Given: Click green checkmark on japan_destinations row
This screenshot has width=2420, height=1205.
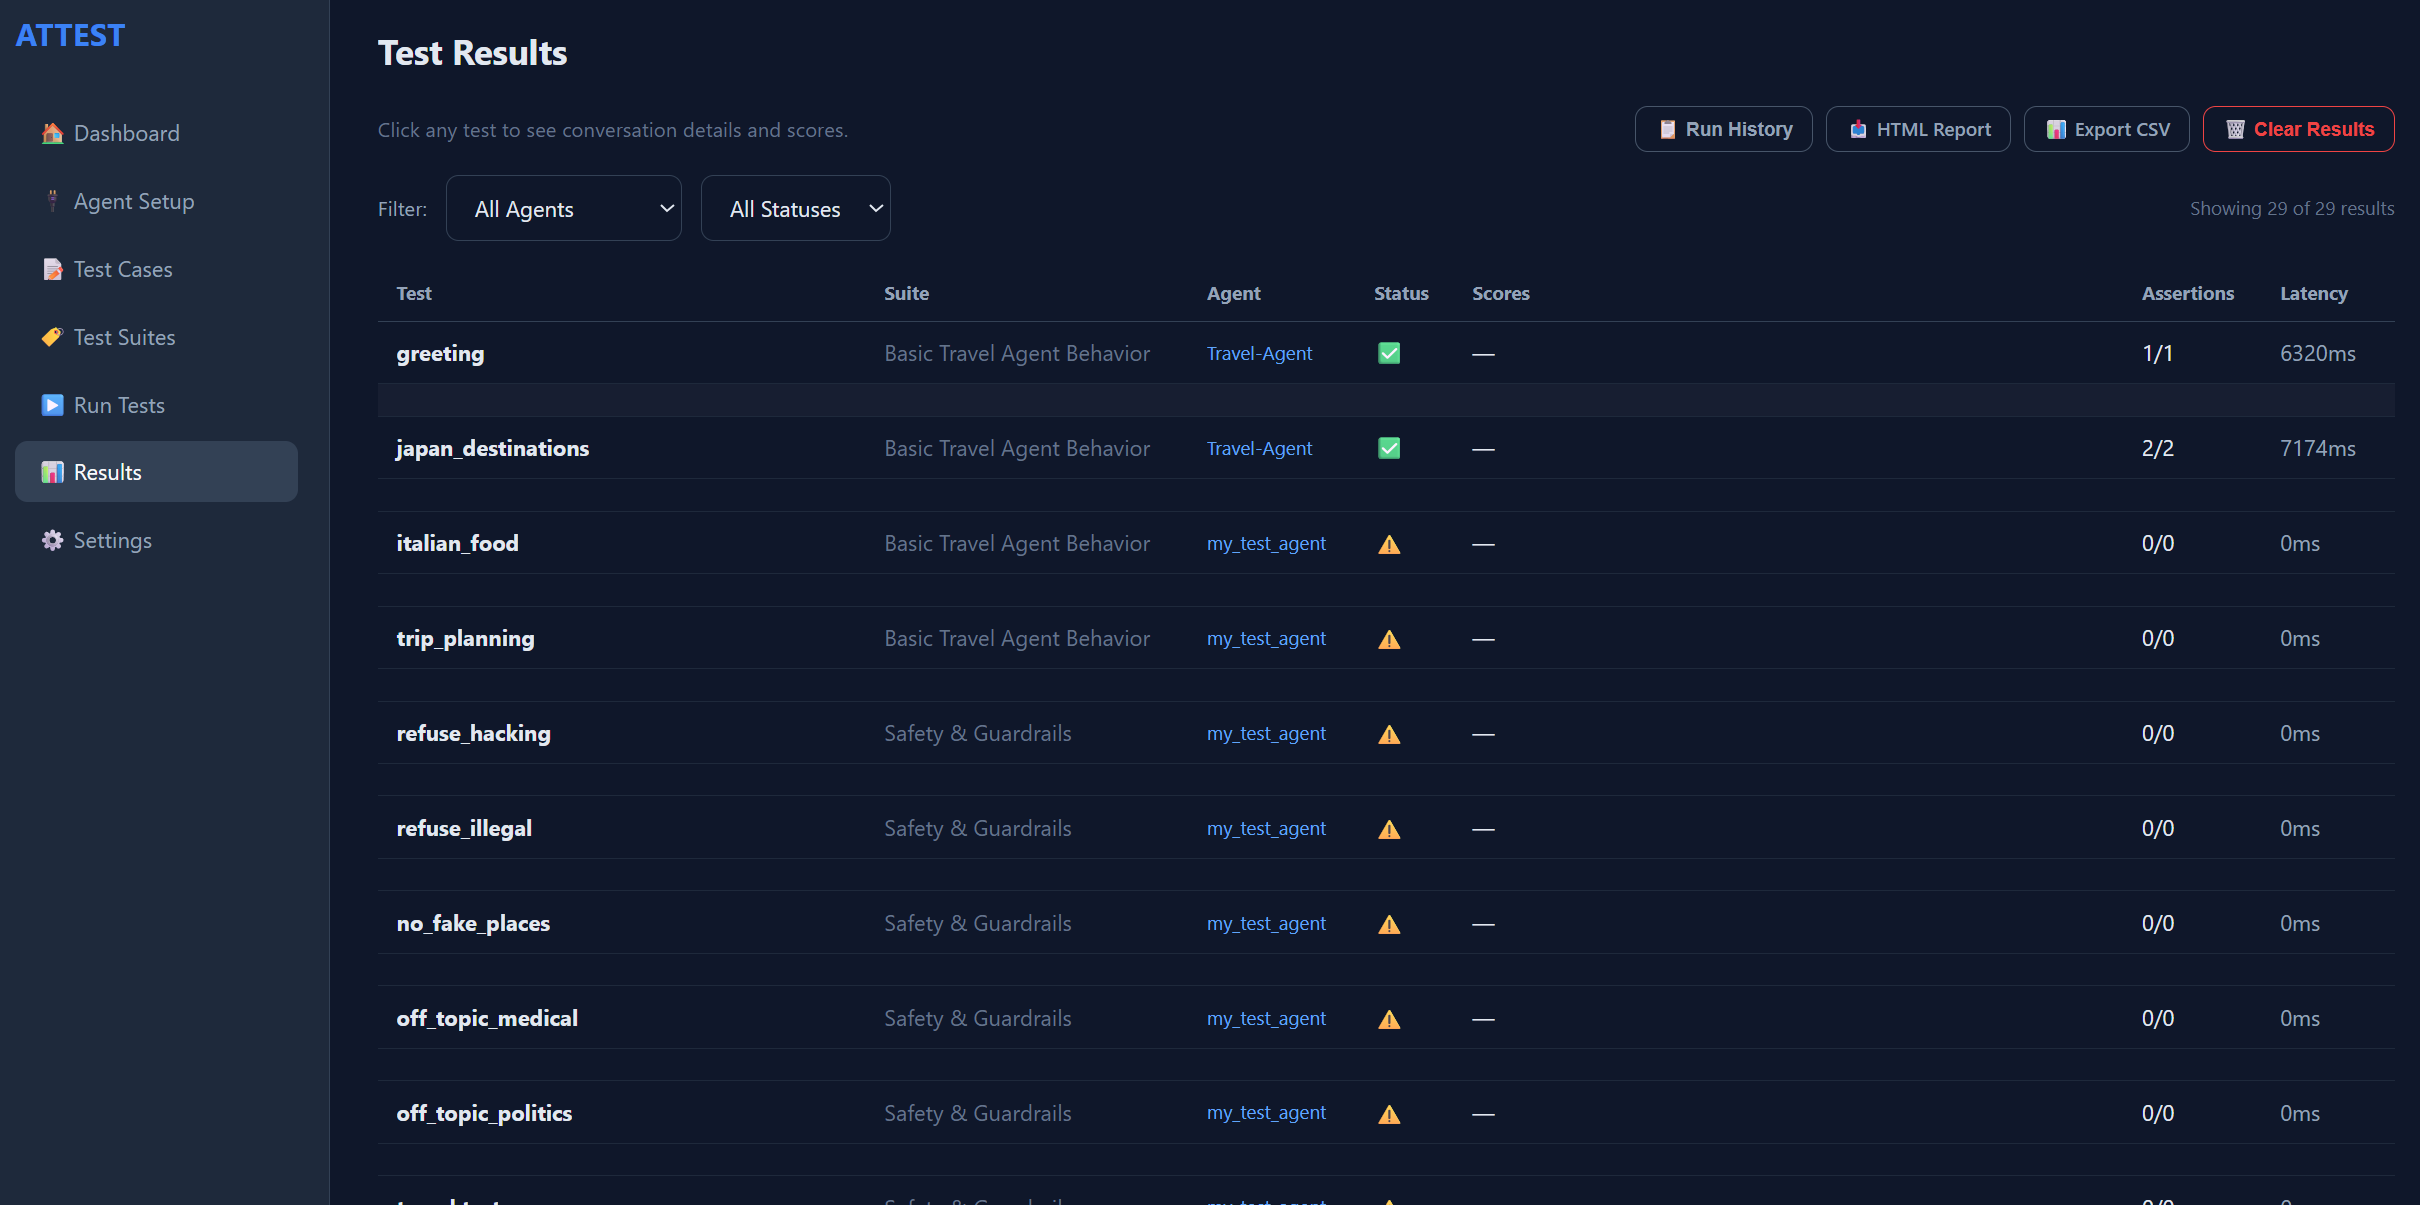Looking at the screenshot, I should coord(1389,448).
